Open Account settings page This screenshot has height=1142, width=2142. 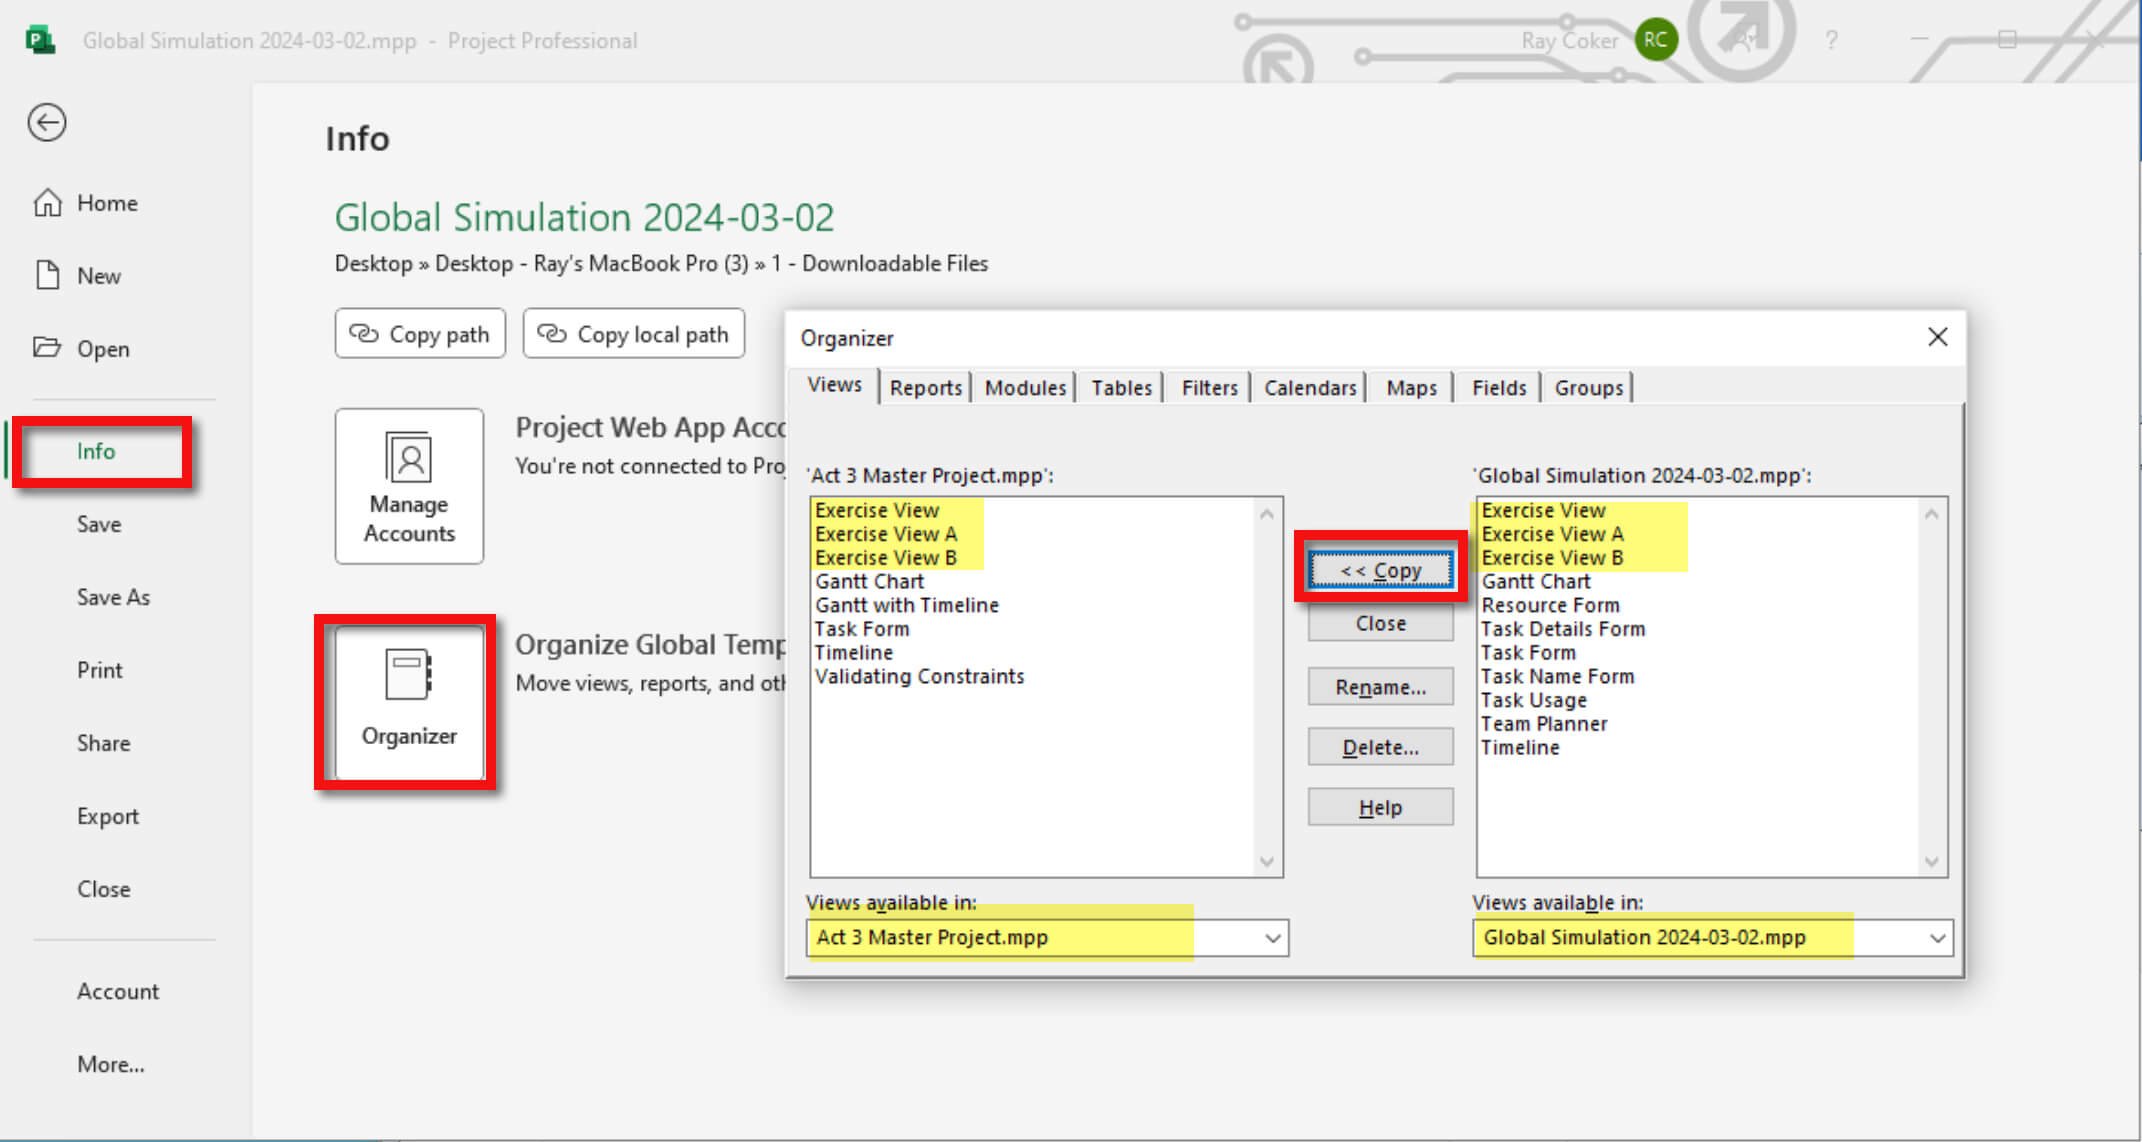pyautogui.click(x=118, y=991)
